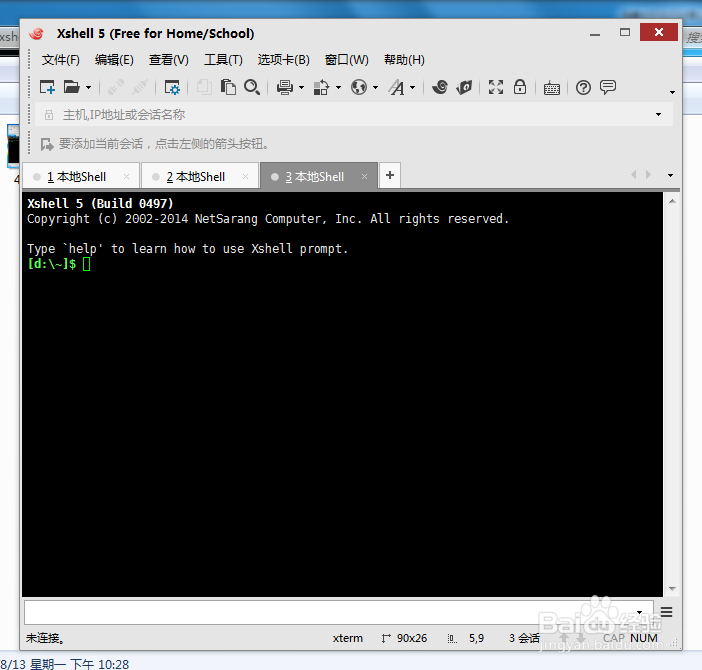
Task: Expand the Encoding globe dropdown arrow
Action: (x=376, y=87)
